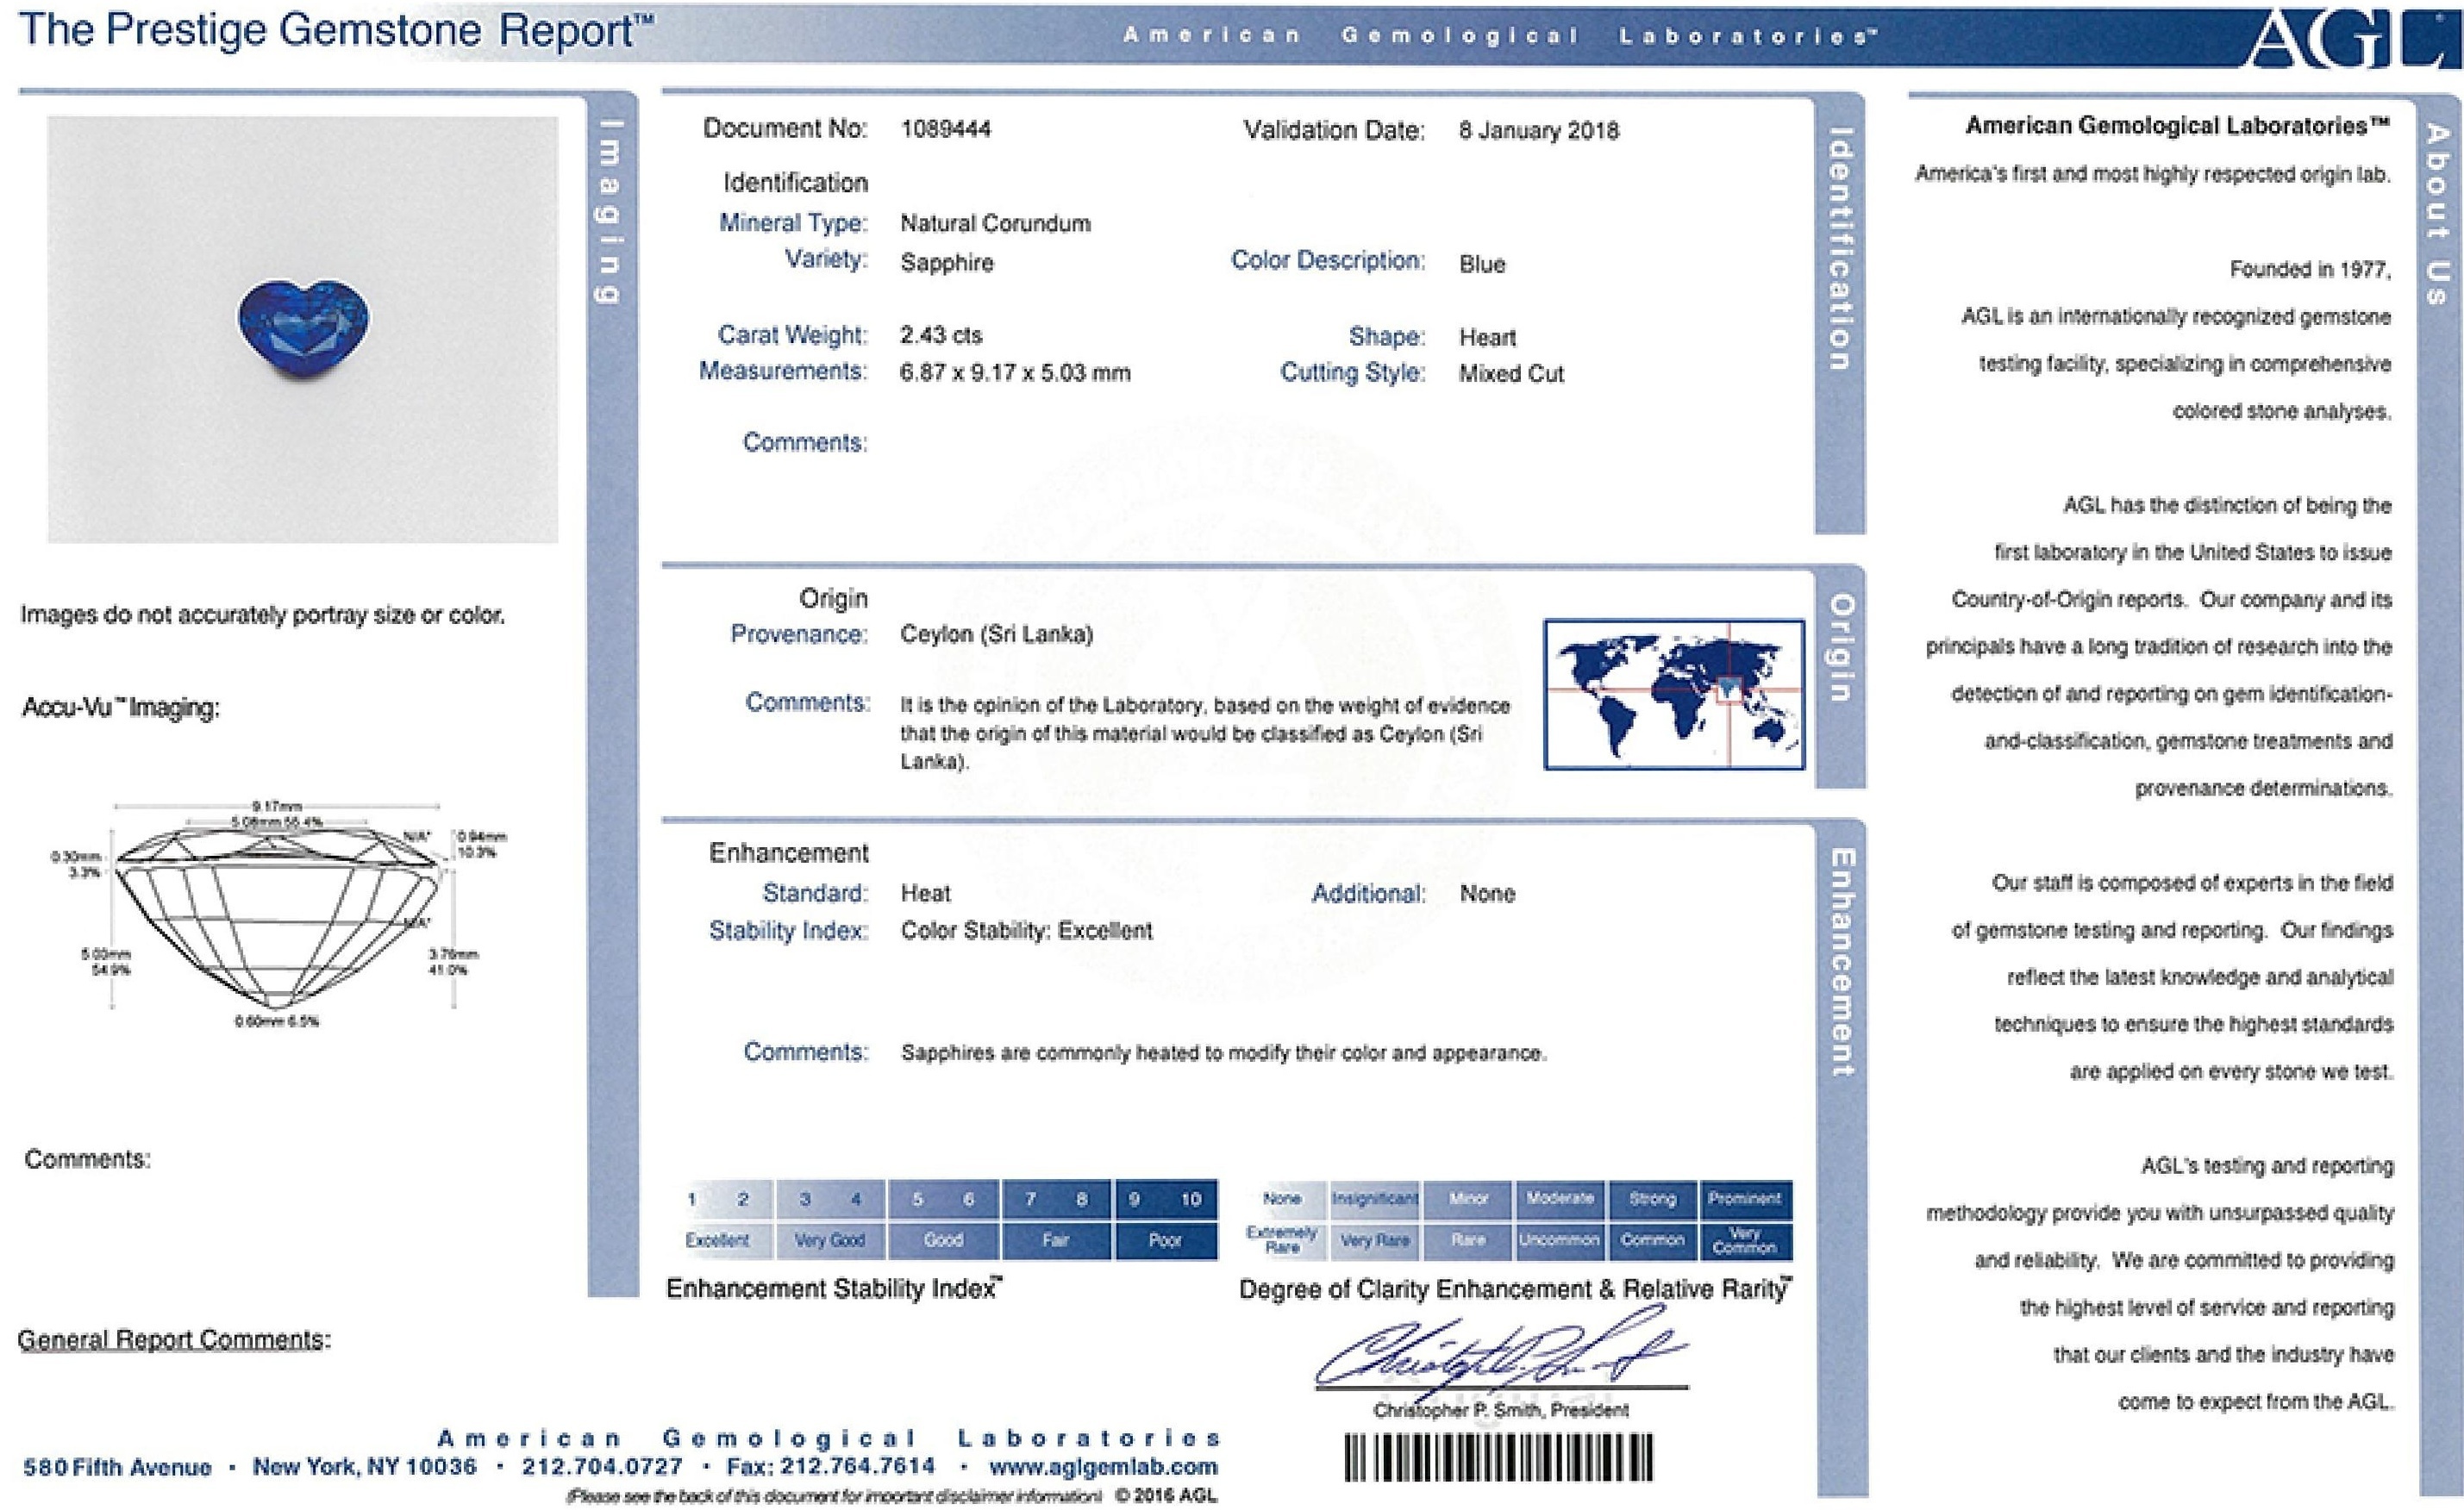Screen dimensions: 2464x1510
Task: Click document number 1089444
Action: tap(945, 129)
